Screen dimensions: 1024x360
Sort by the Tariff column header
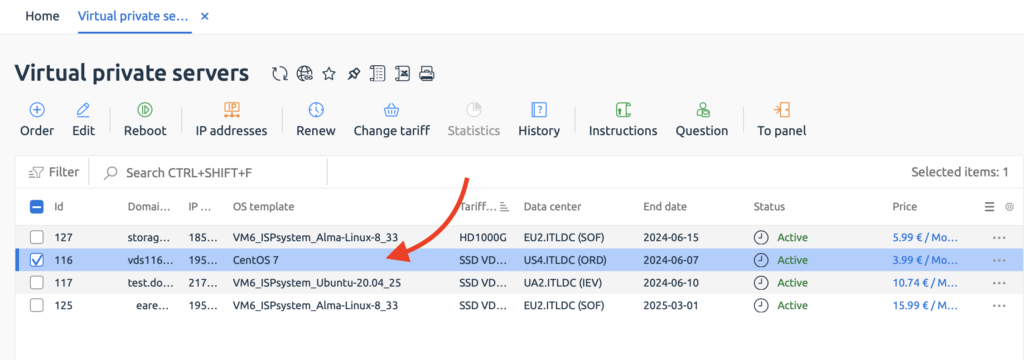coord(478,206)
